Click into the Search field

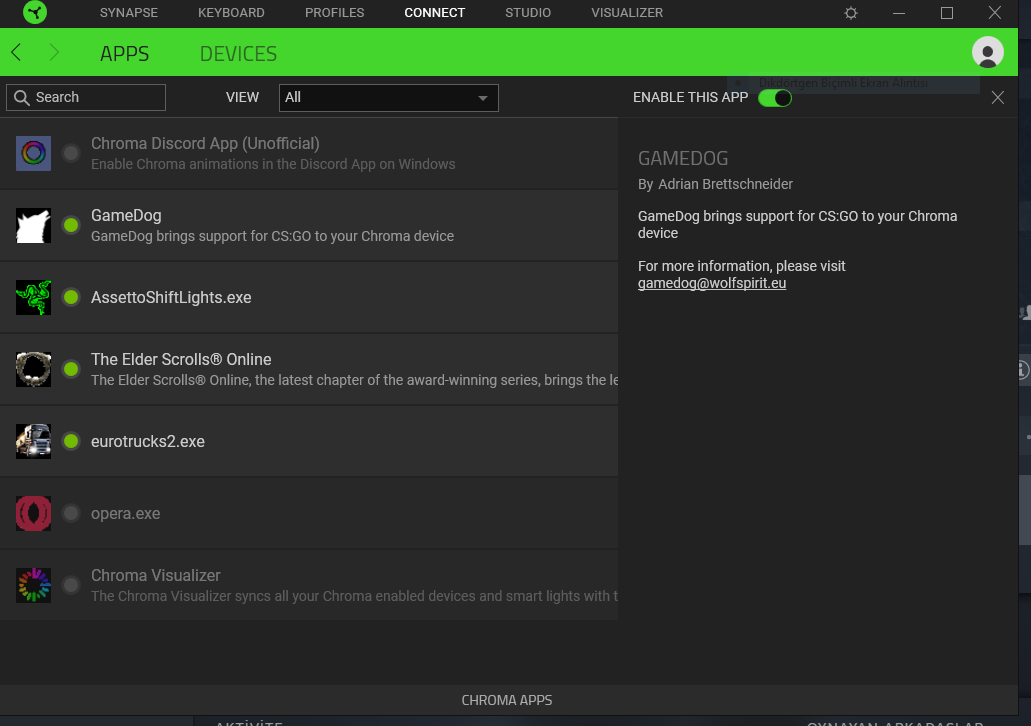click(86, 97)
